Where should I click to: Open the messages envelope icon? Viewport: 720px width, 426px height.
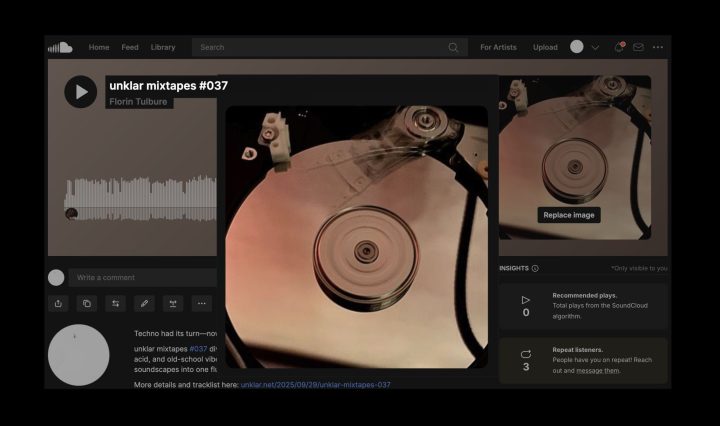(638, 47)
